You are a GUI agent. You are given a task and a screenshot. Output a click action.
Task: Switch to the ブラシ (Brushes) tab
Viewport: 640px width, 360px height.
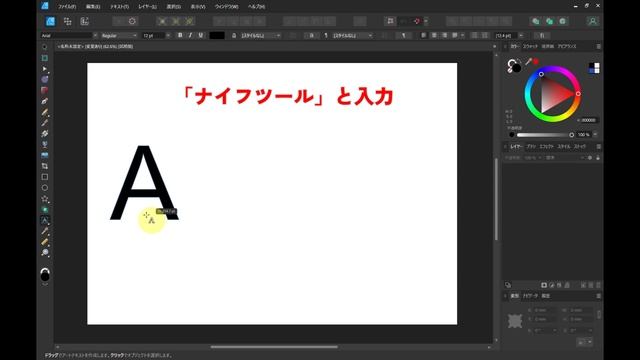point(531,147)
